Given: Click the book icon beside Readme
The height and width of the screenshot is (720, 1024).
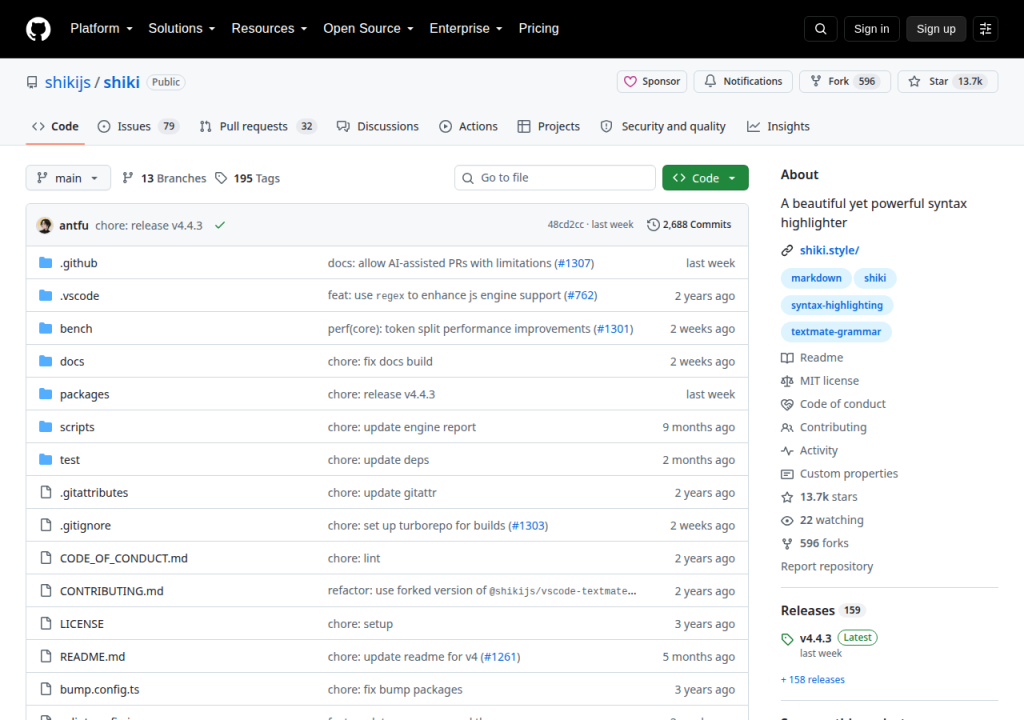Looking at the screenshot, I should pyautogui.click(x=787, y=358).
